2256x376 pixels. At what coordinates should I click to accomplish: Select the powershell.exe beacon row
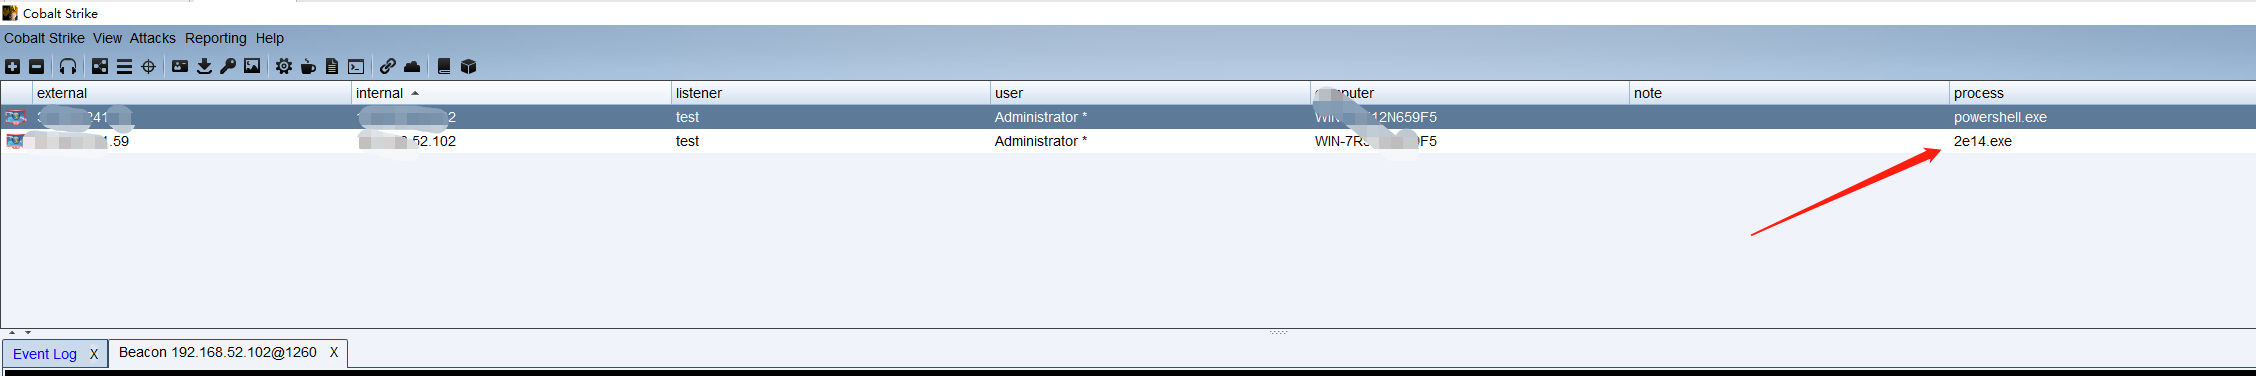pos(1128,117)
